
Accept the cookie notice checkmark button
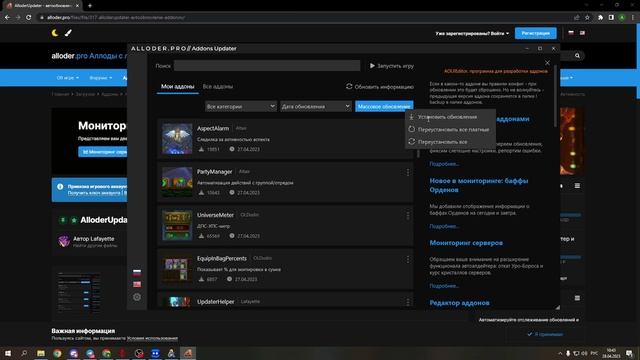pos(545,334)
